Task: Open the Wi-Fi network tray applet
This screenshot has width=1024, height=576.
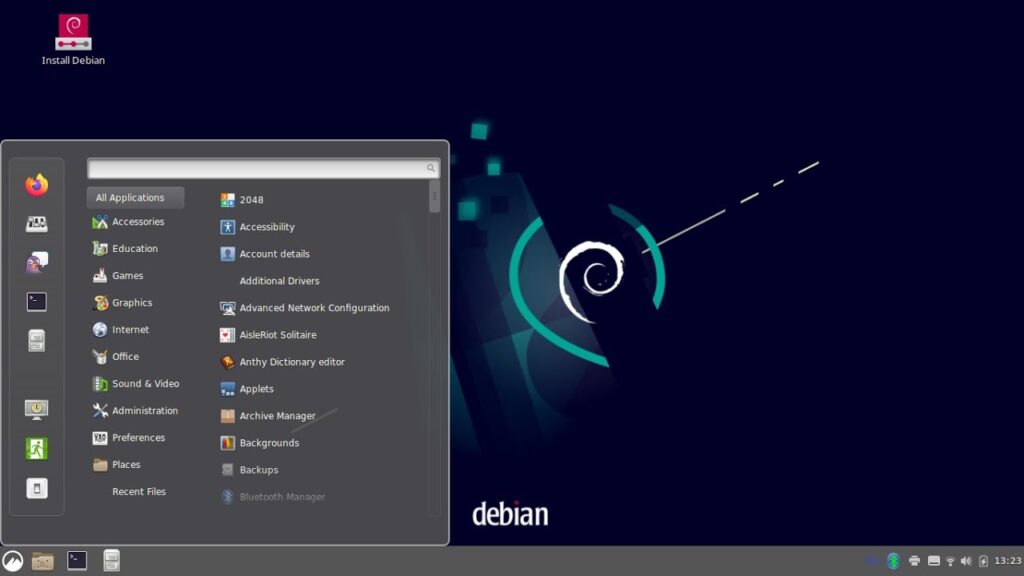Action: [950, 561]
